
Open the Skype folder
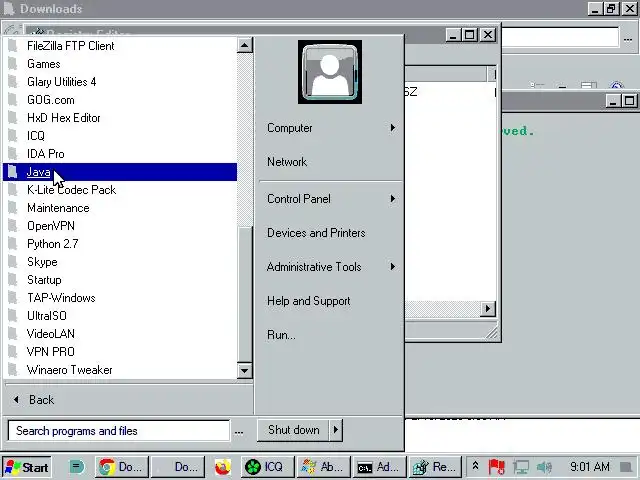coord(120,262)
